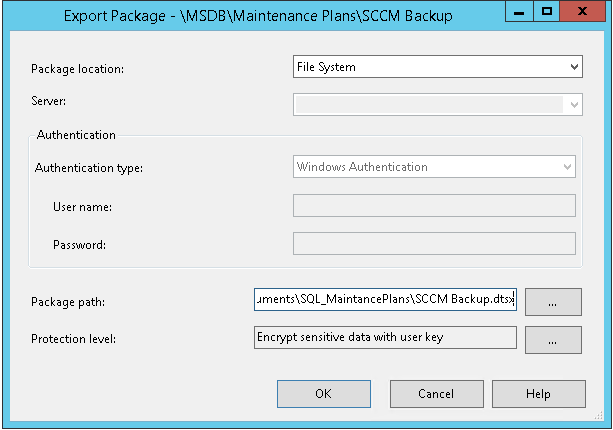Image resolution: width=613 pixels, height=430 pixels.
Task: Cancel the Export Package dialog
Action: tap(436, 394)
